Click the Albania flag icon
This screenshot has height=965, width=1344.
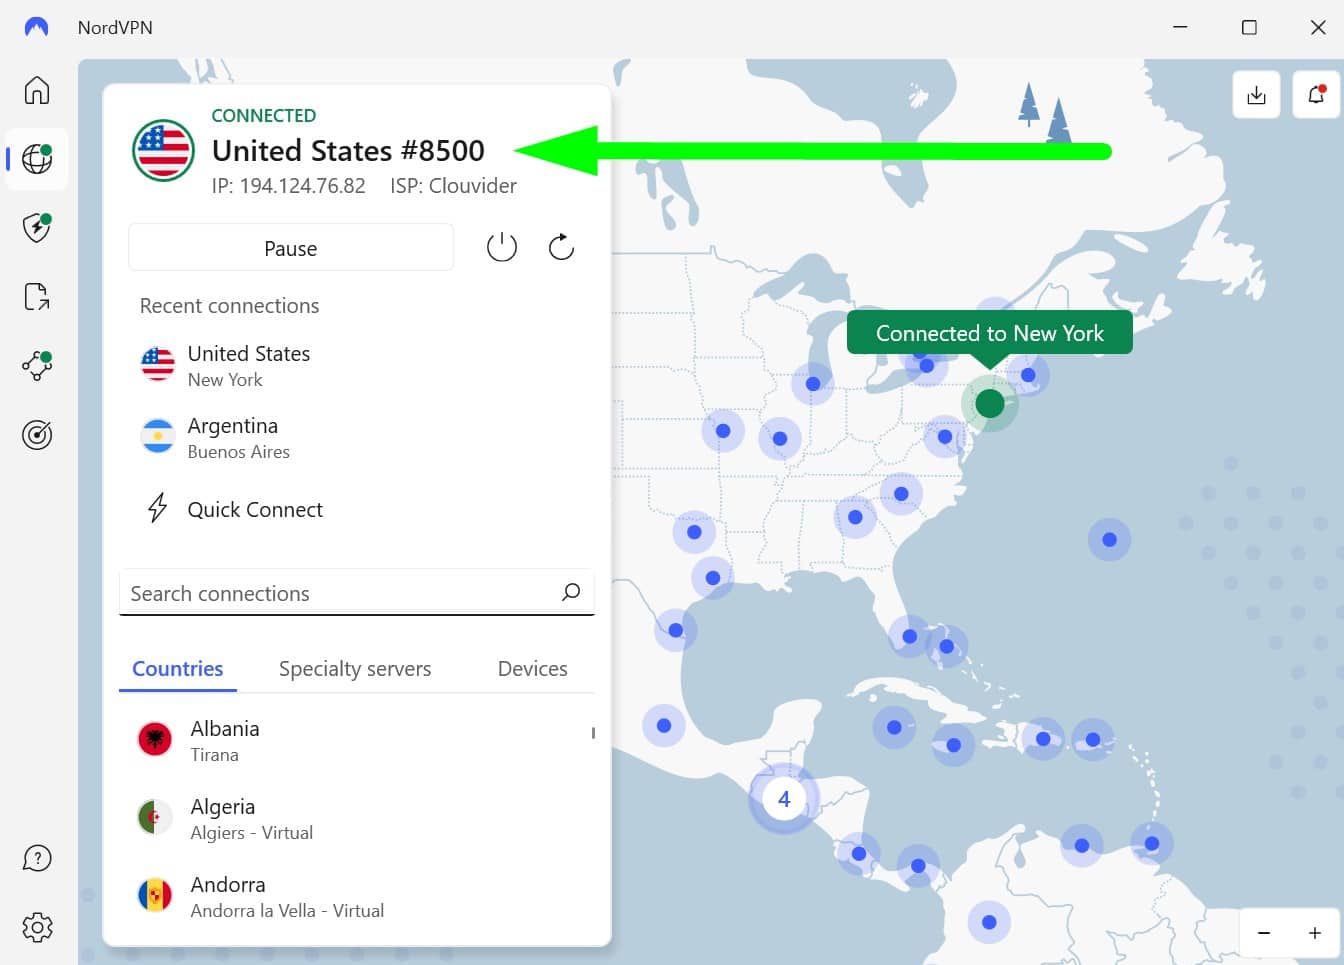coord(155,739)
